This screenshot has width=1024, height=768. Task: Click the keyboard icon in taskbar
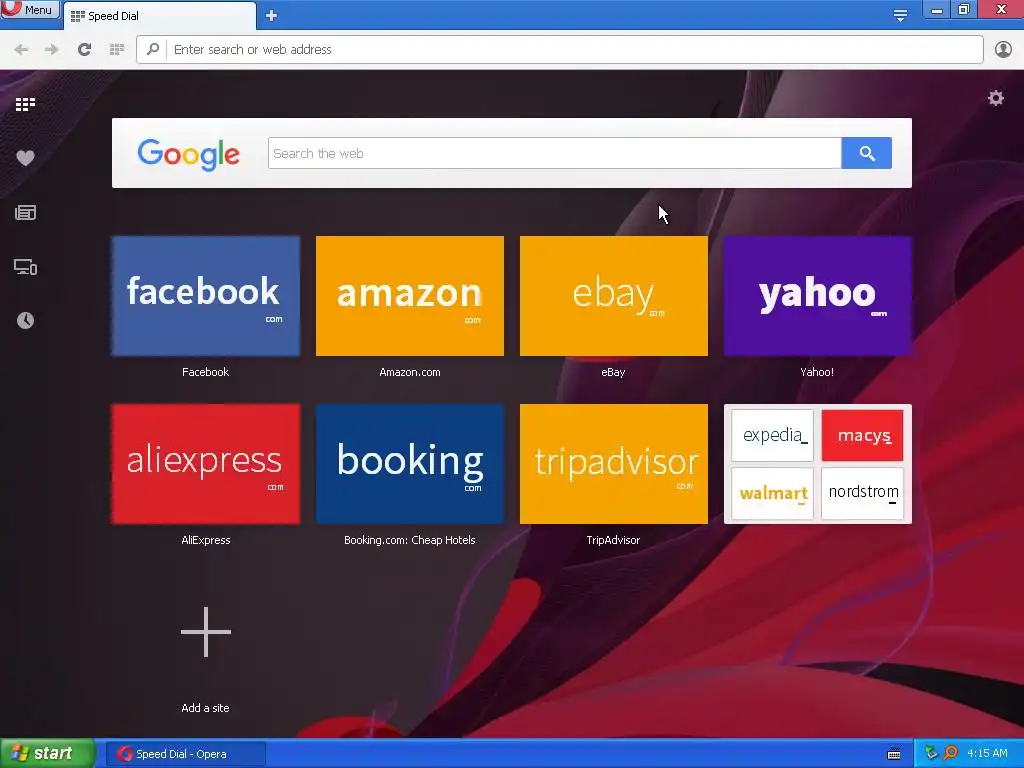[894, 754]
